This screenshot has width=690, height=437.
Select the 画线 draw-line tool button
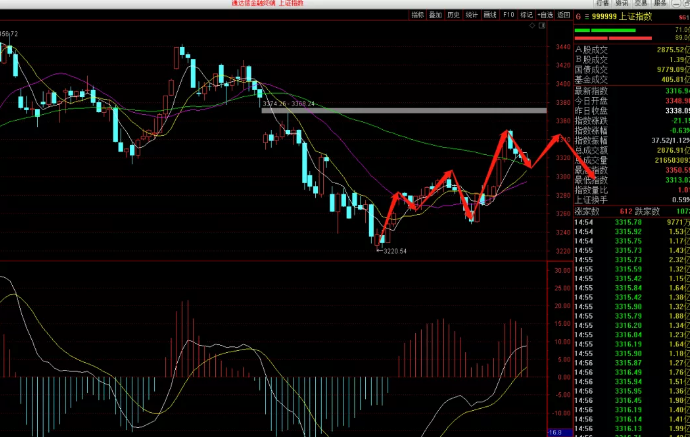click(490, 15)
